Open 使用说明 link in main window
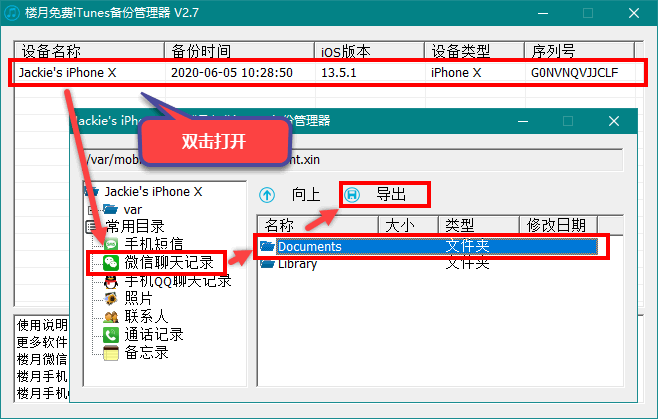The height and width of the screenshot is (419, 658). [x=42, y=325]
